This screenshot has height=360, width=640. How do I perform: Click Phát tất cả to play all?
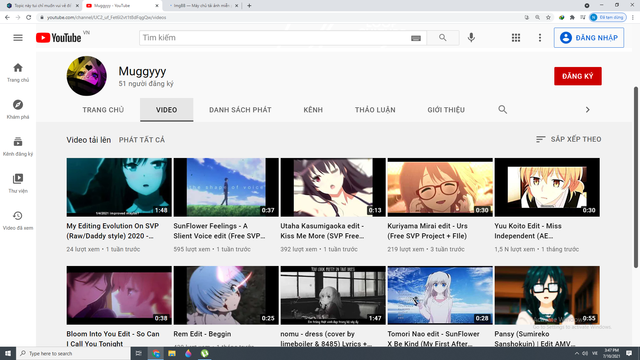pos(142,140)
